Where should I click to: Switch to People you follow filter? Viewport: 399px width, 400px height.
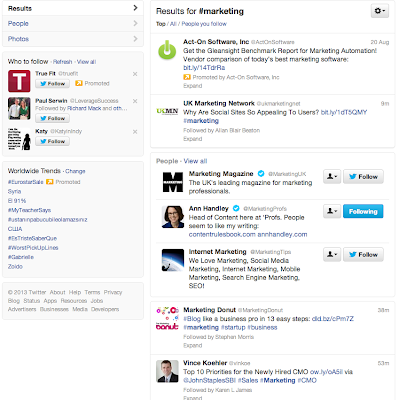point(204,24)
